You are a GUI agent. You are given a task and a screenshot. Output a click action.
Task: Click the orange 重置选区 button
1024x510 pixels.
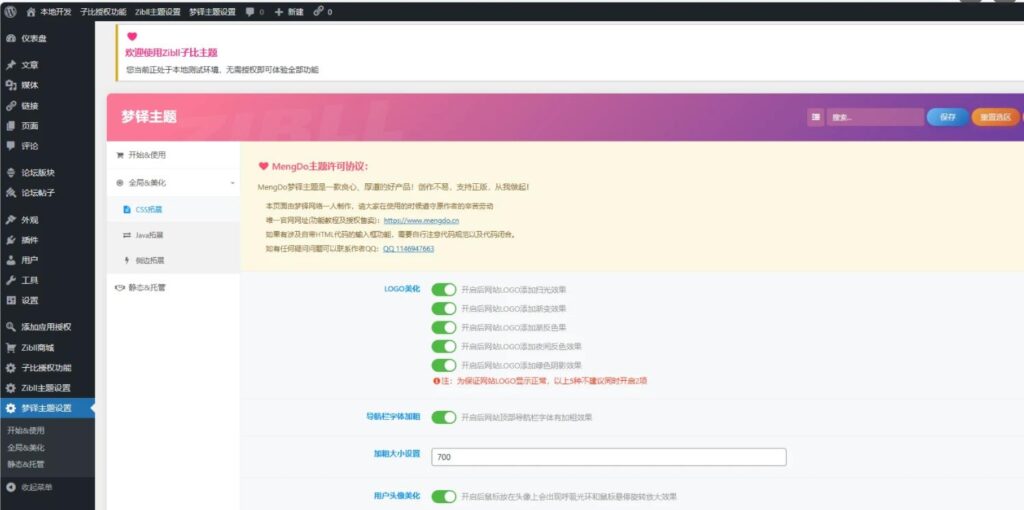pos(995,117)
